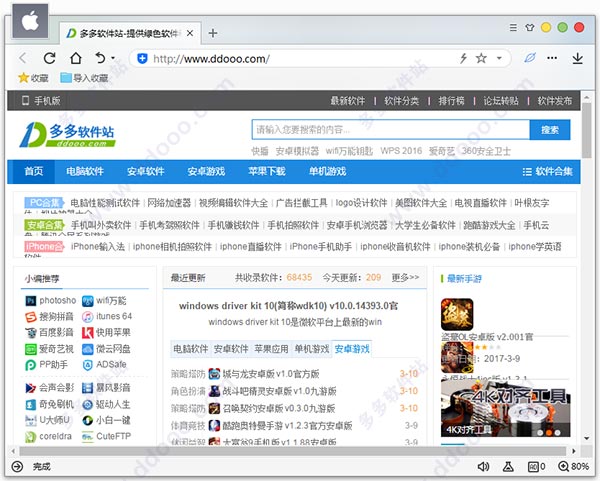This screenshot has width=600, height=481.
Task: Toggle the sound speaker icon in status bar
Action: [483, 466]
